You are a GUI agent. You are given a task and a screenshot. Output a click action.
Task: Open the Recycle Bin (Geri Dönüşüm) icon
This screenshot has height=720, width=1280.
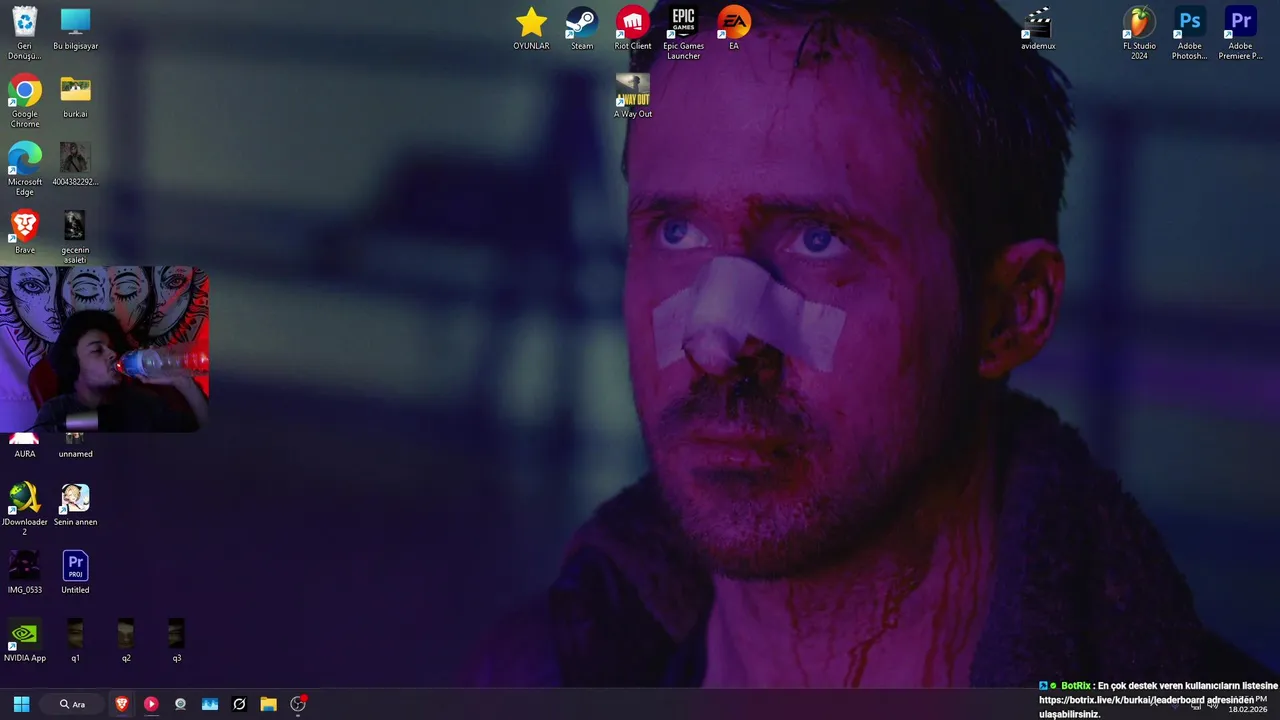(25, 33)
